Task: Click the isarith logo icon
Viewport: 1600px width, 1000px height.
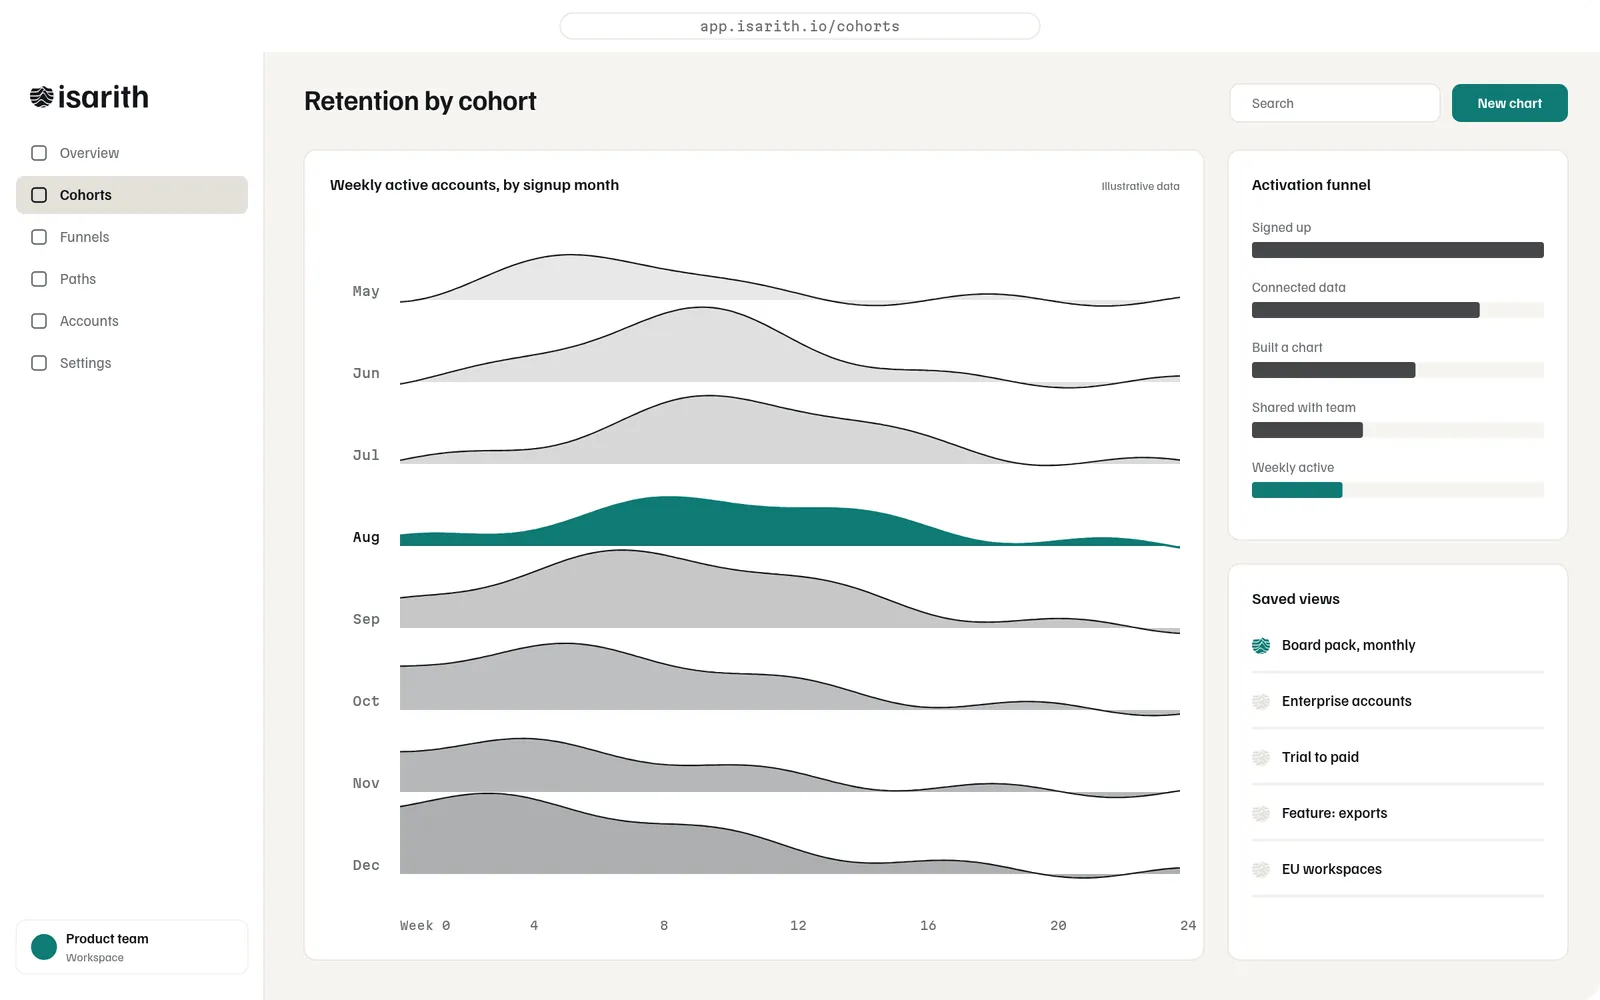Action: pyautogui.click(x=41, y=97)
